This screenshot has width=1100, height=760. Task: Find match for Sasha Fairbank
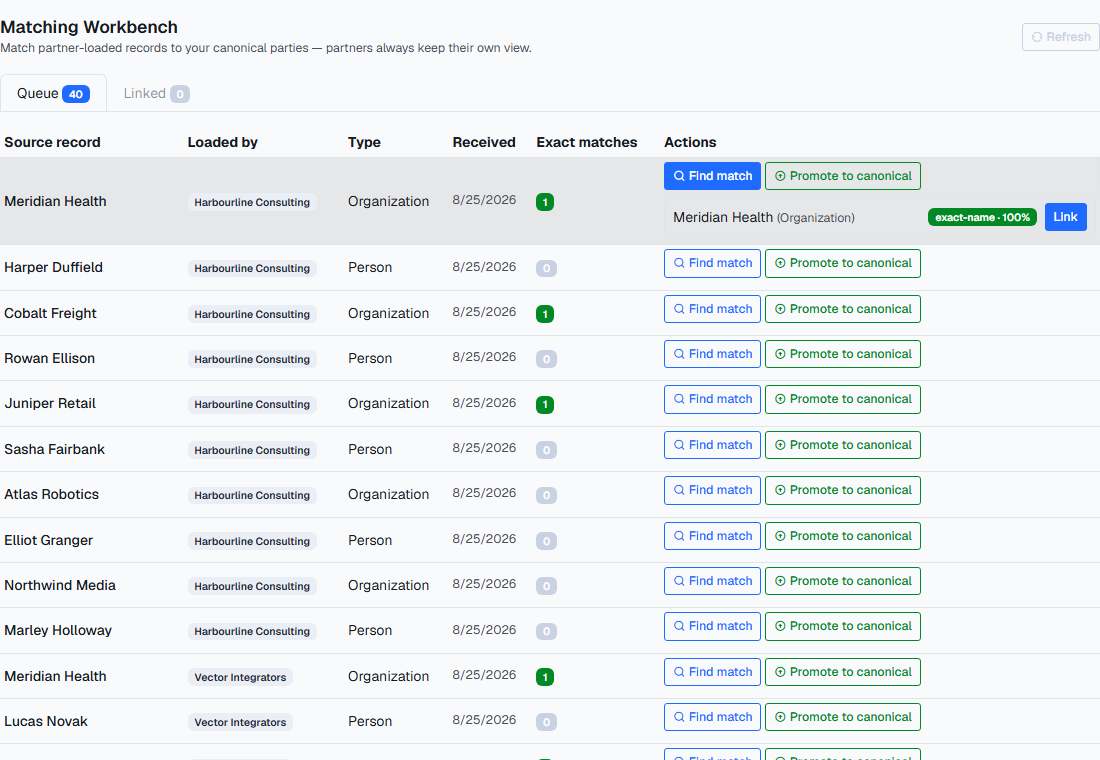click(x=712, y=445)
